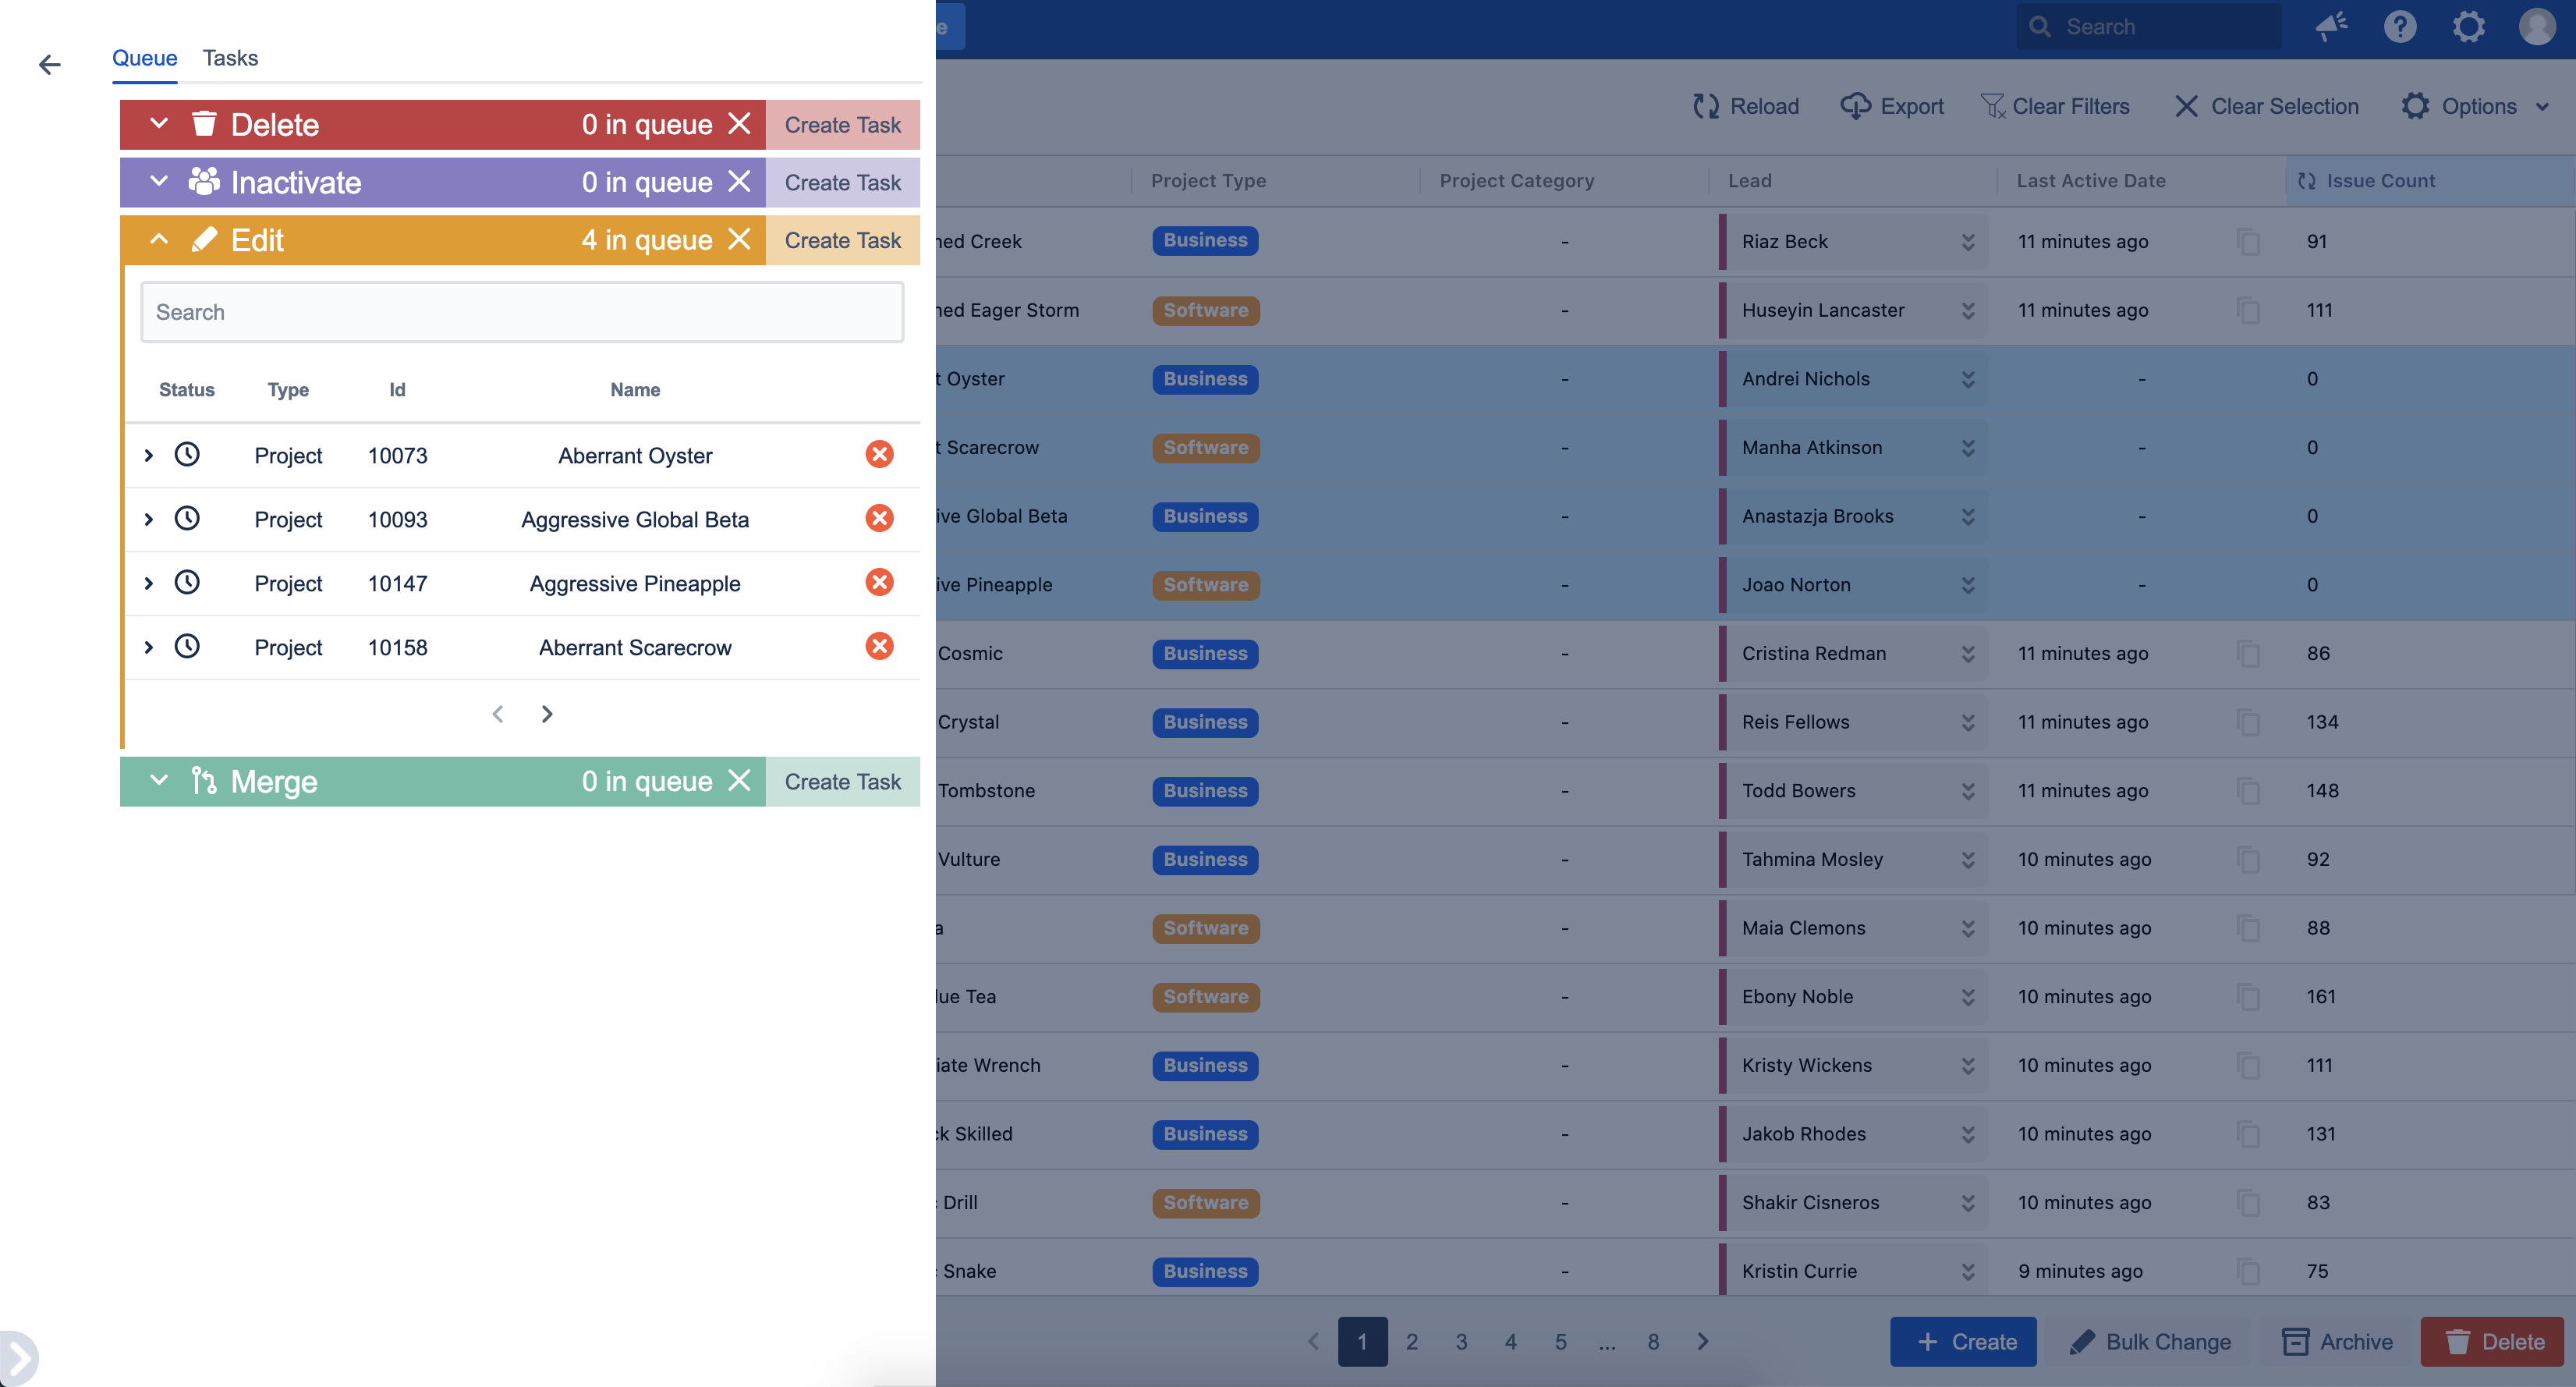Remove Aggressive Pineapple from the queue
Viewport: 2576px width, 1387px height.
[x=879, y=583]
